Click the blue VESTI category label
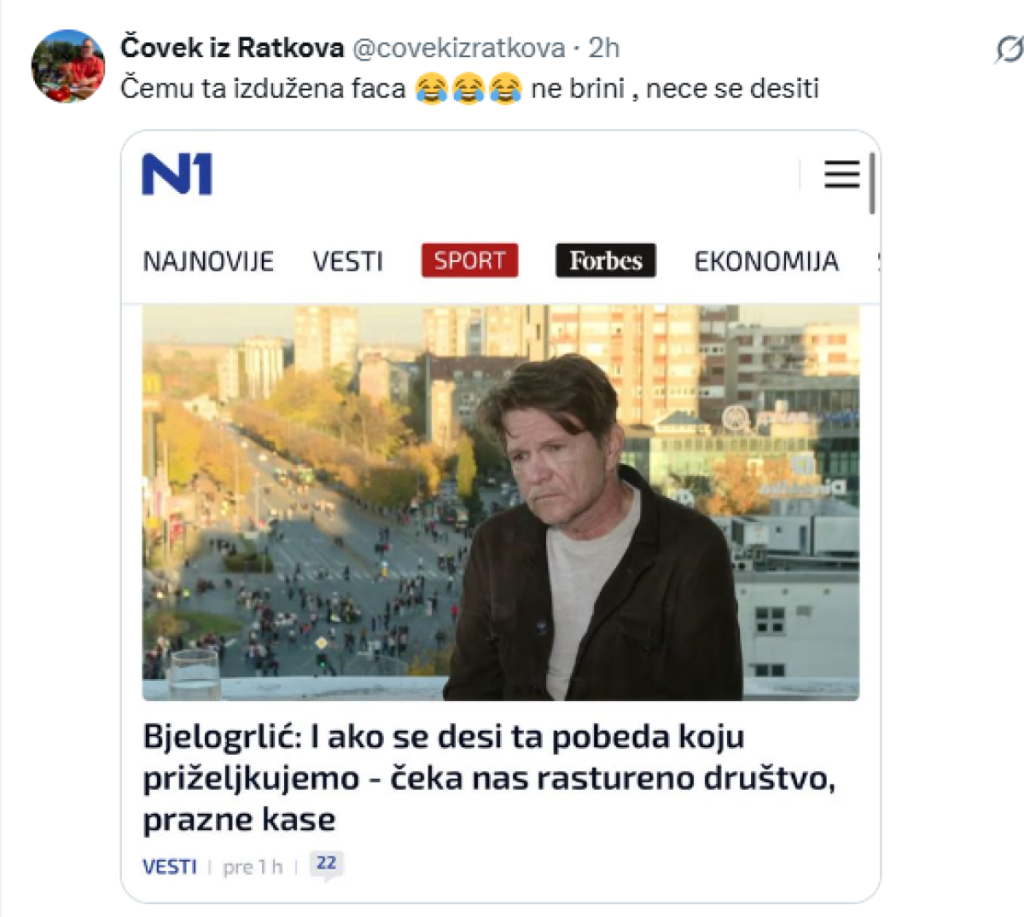 pyautogui.click(x=170, y=867)
